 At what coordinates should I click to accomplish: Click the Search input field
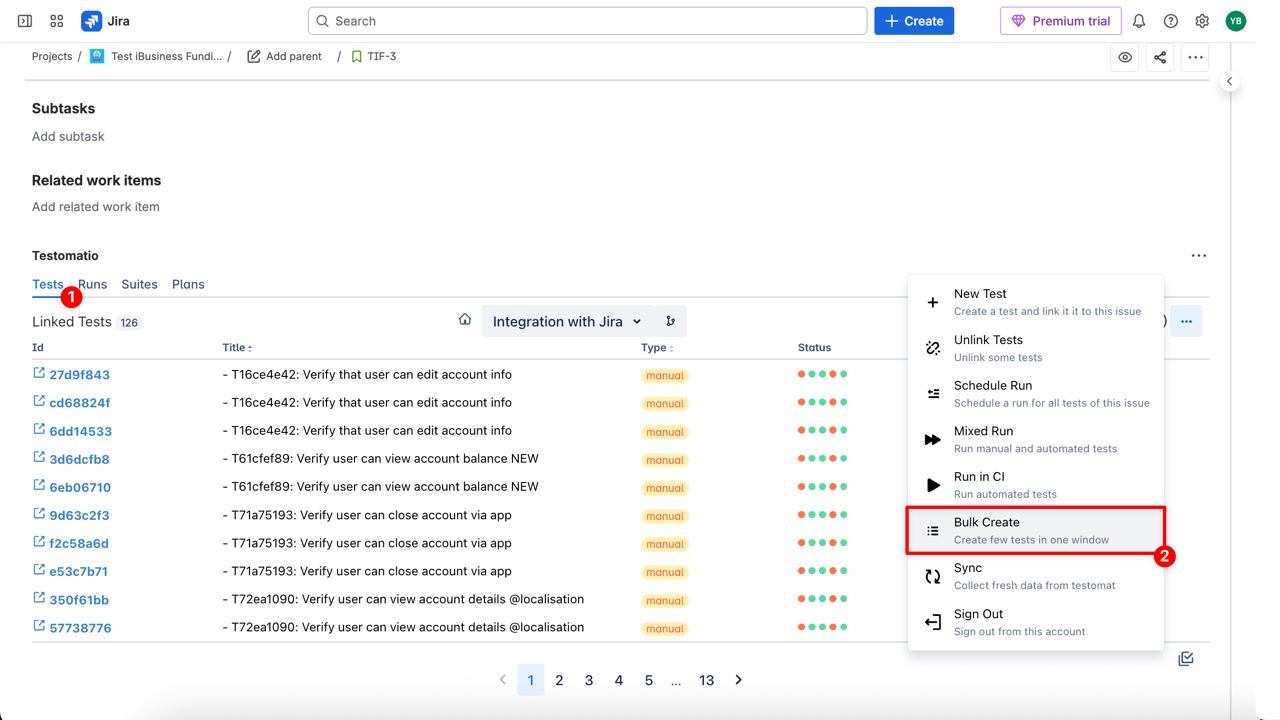coord(588,21)
